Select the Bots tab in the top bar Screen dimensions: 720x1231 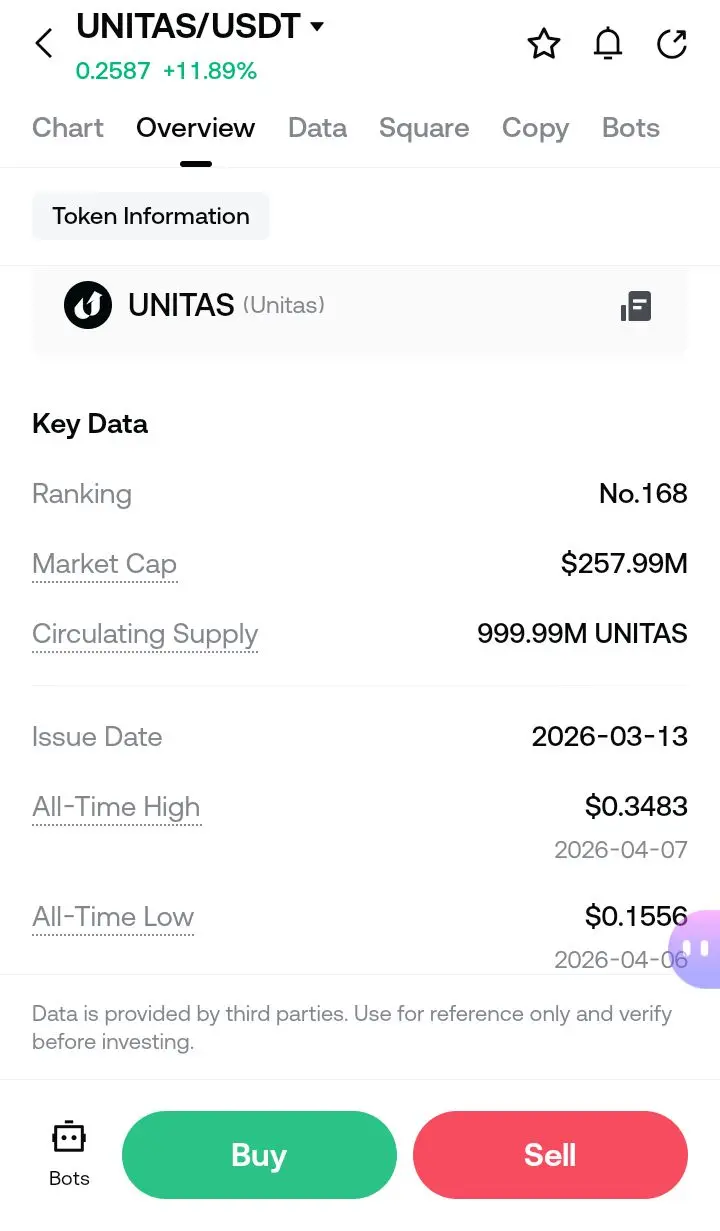(x=631, y=128)
